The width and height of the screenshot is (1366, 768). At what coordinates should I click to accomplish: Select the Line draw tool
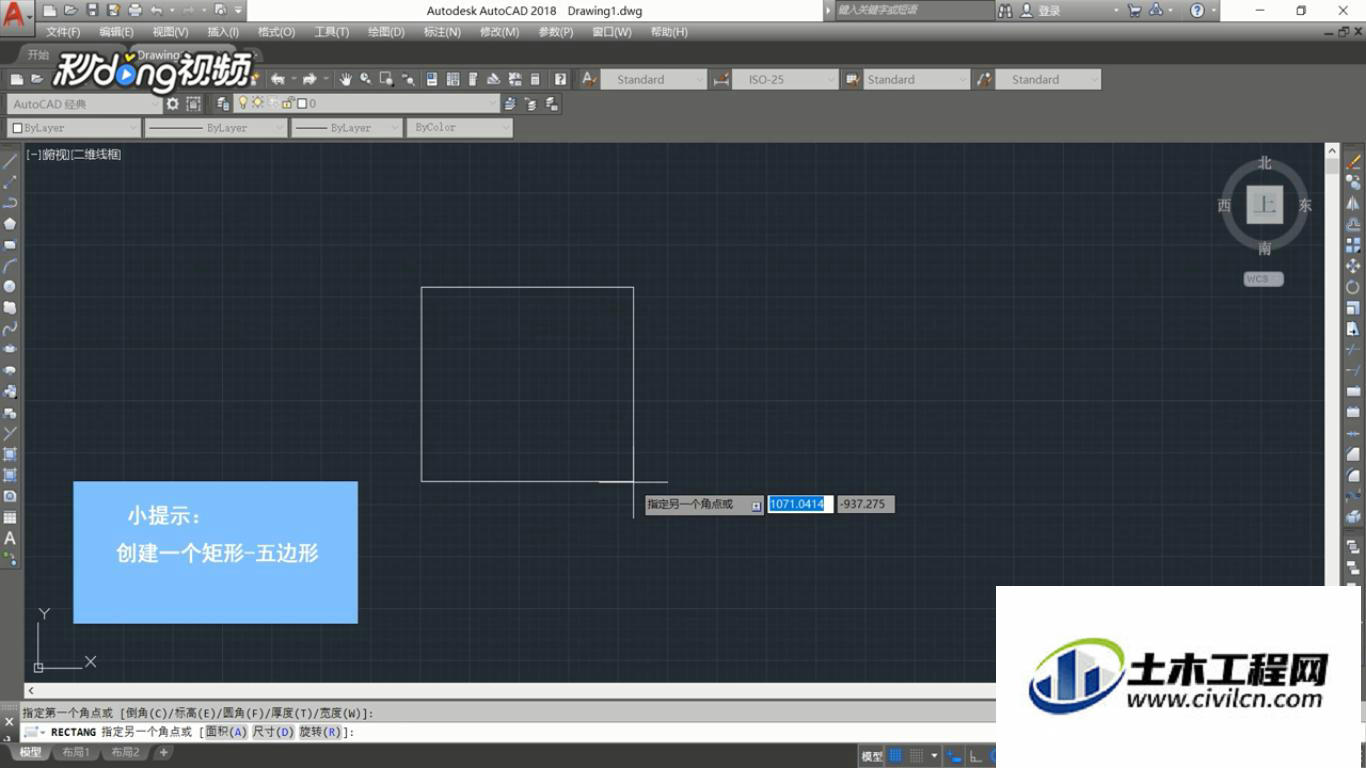pyautogui.click(x=10, y=161)
